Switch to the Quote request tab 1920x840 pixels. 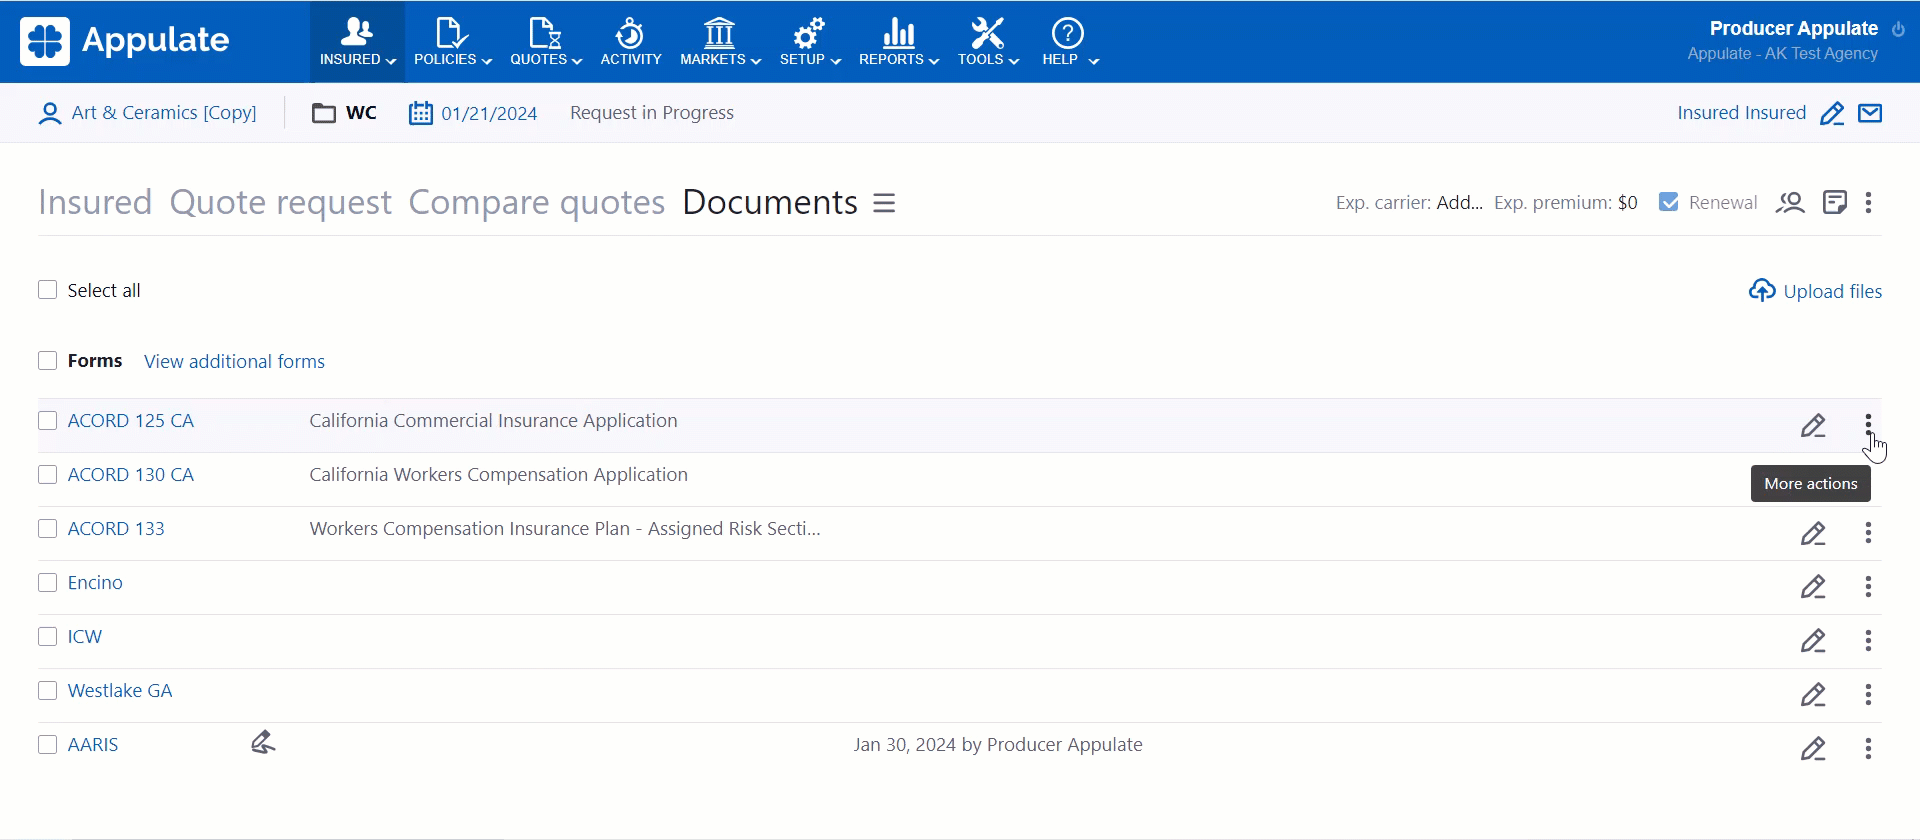[280, 203]
